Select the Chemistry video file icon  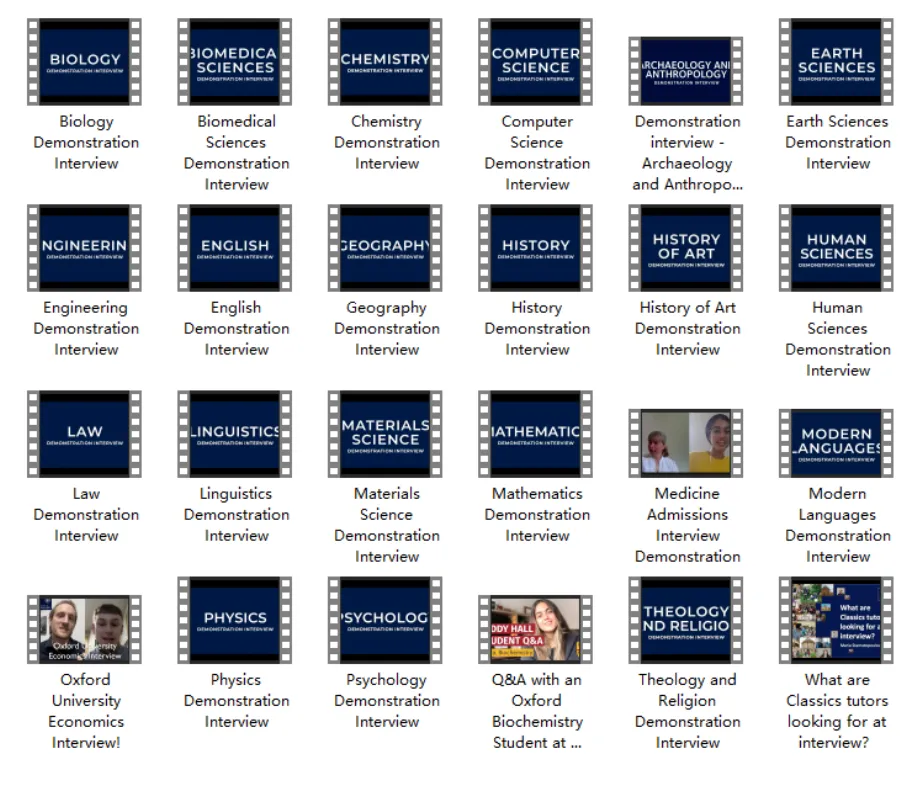(385, 62)
